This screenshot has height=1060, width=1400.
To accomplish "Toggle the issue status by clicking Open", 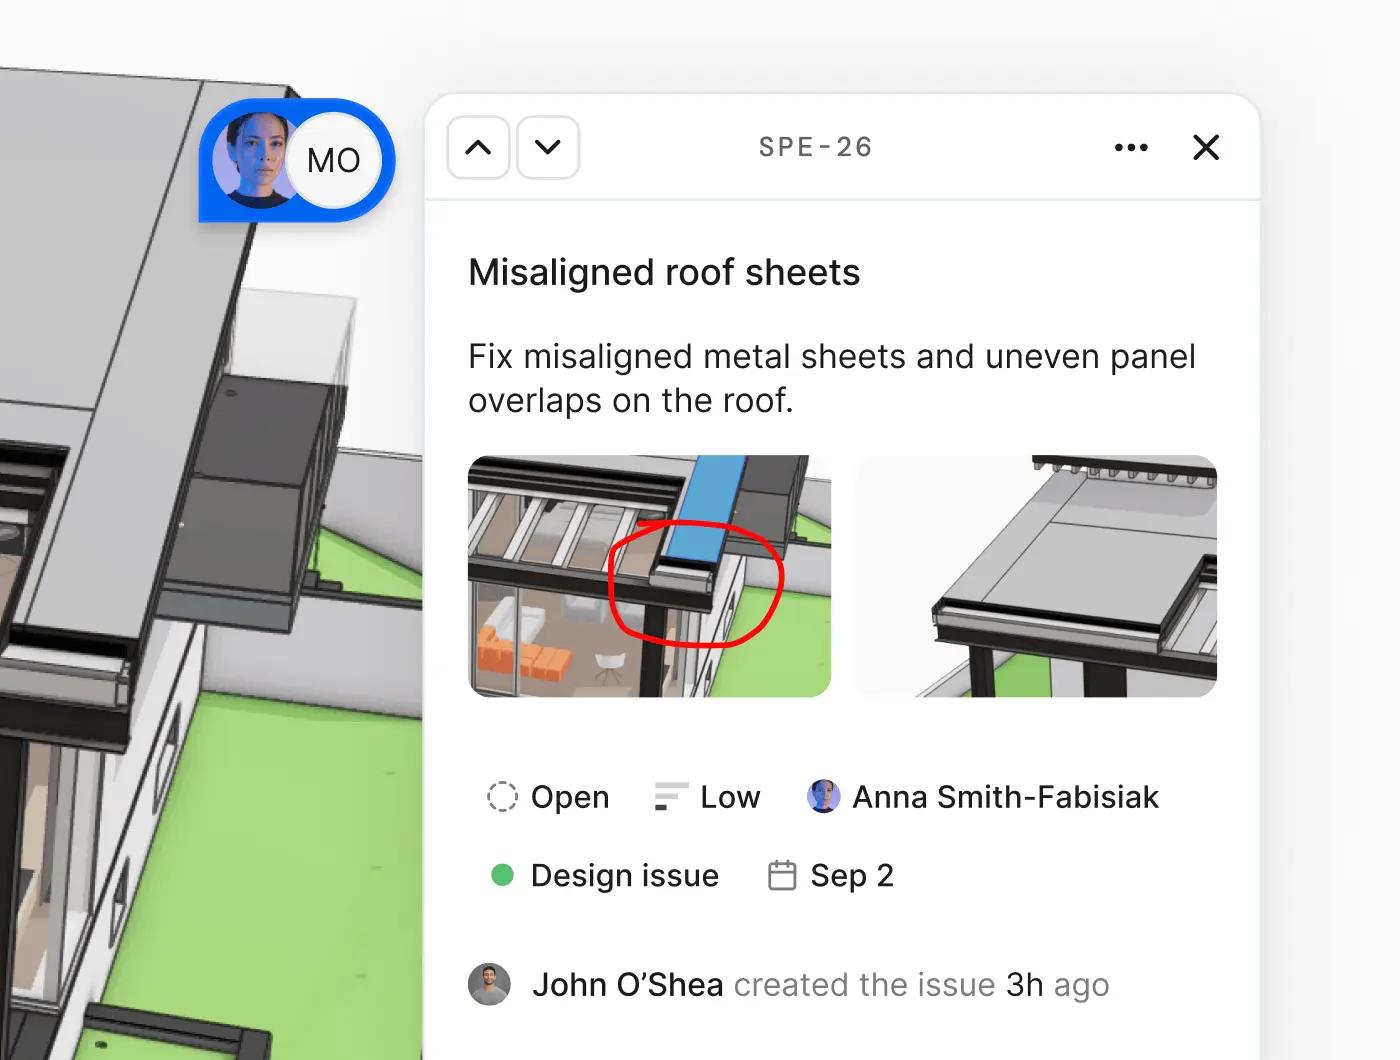I will coord(569,796).
